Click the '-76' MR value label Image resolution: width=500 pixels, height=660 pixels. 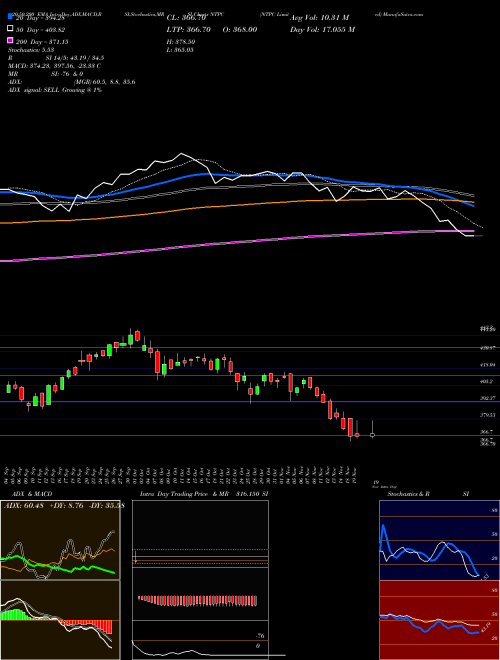(261, 636)
